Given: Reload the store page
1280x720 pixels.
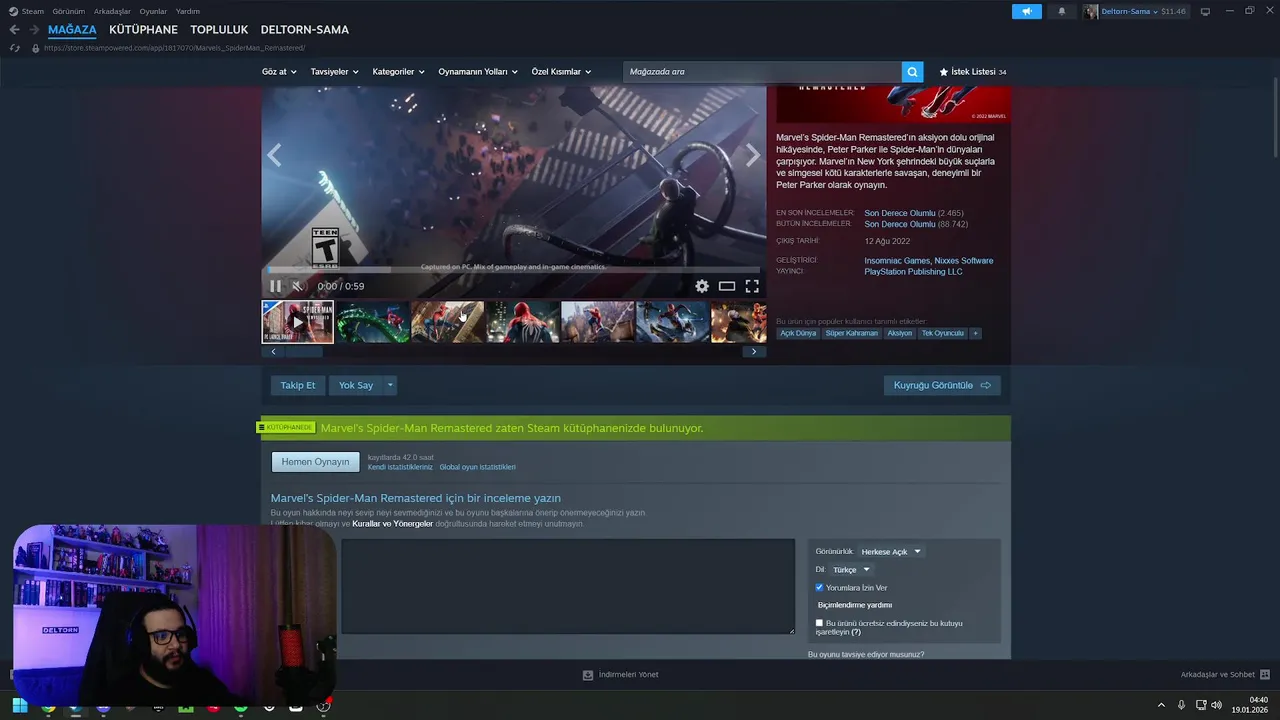Looking at the screenshot, I should 14,48.
